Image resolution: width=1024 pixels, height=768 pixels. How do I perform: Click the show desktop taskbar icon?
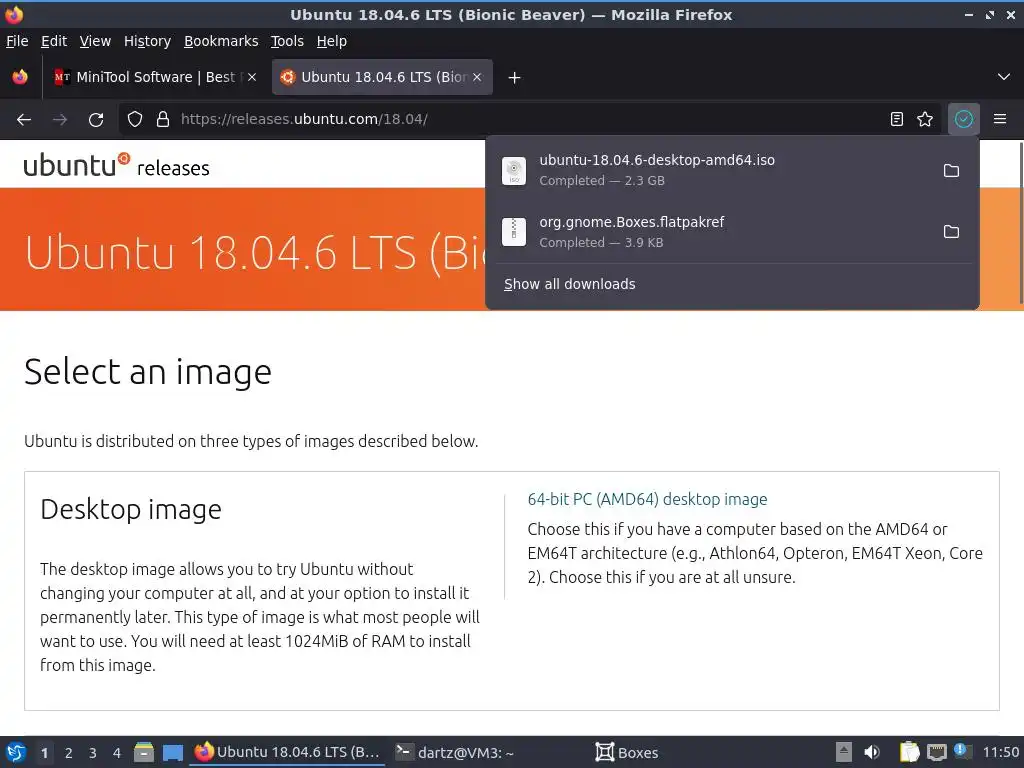tap(172, 752)
